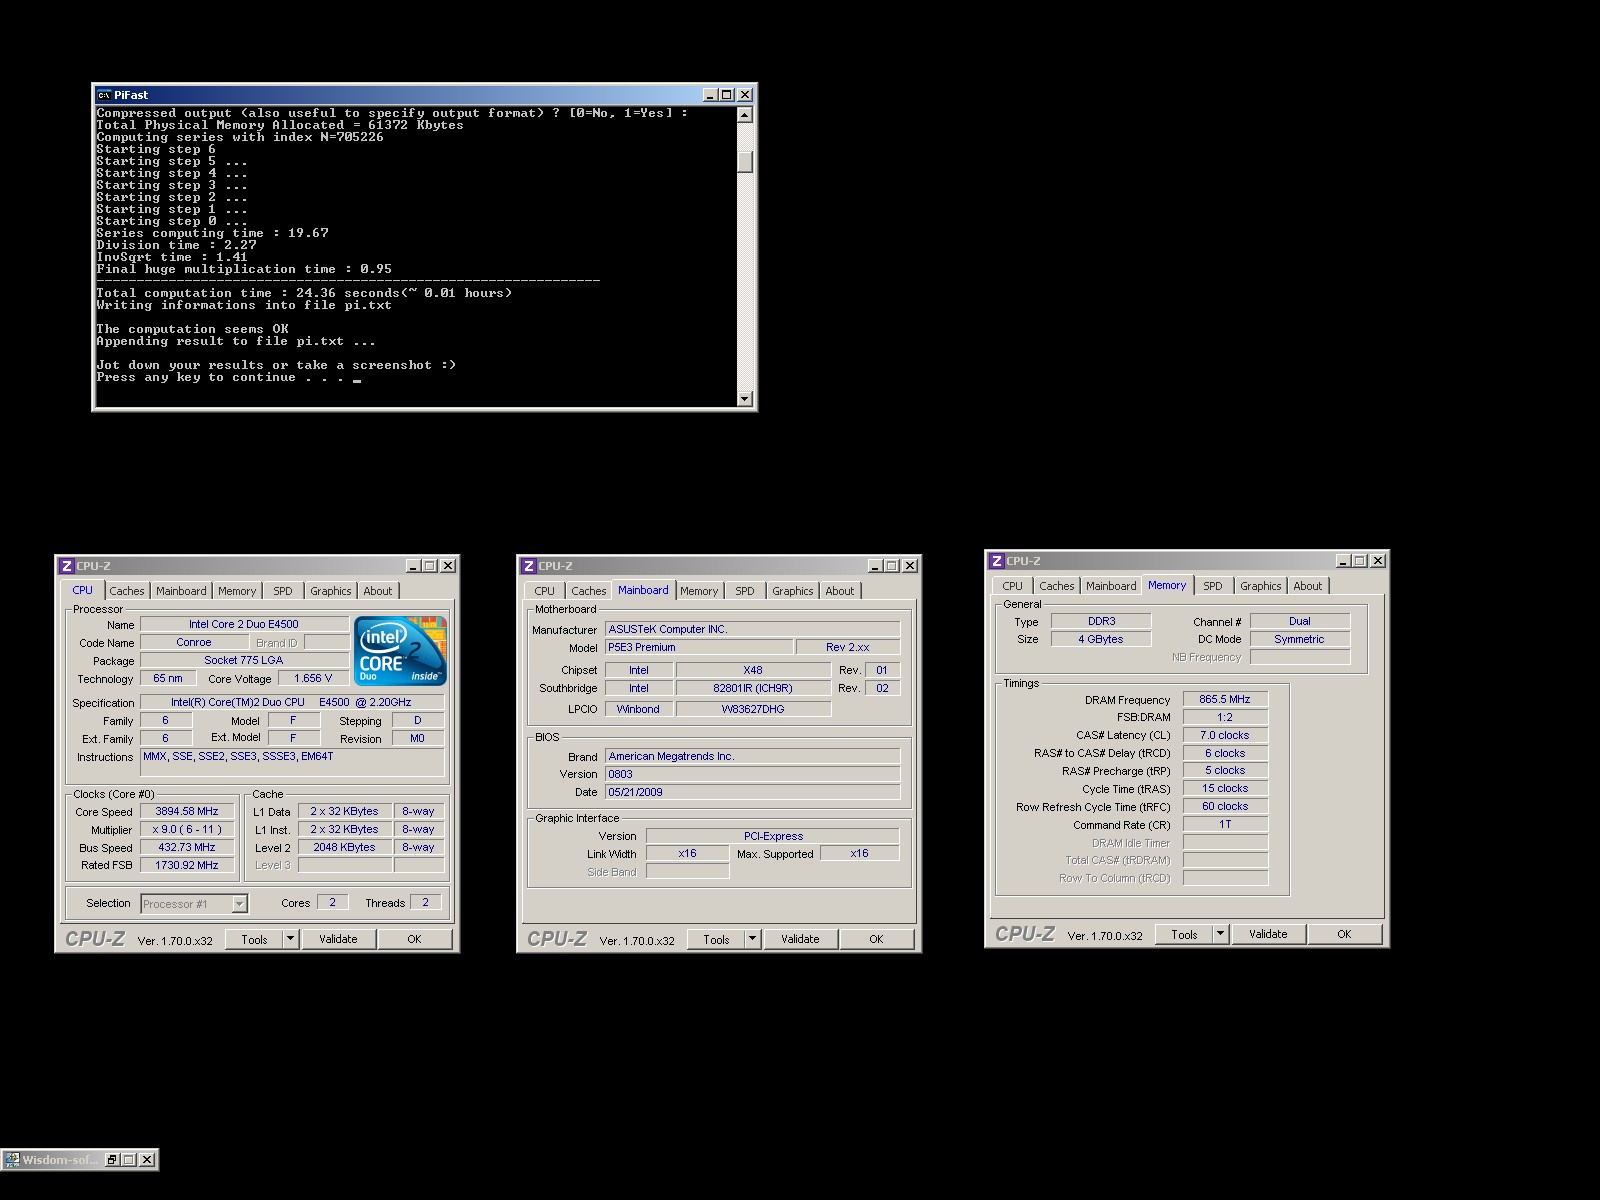Select the CPU tab in CPU window
This screenshot has width=1600, height=1200.
pos(82,590)
